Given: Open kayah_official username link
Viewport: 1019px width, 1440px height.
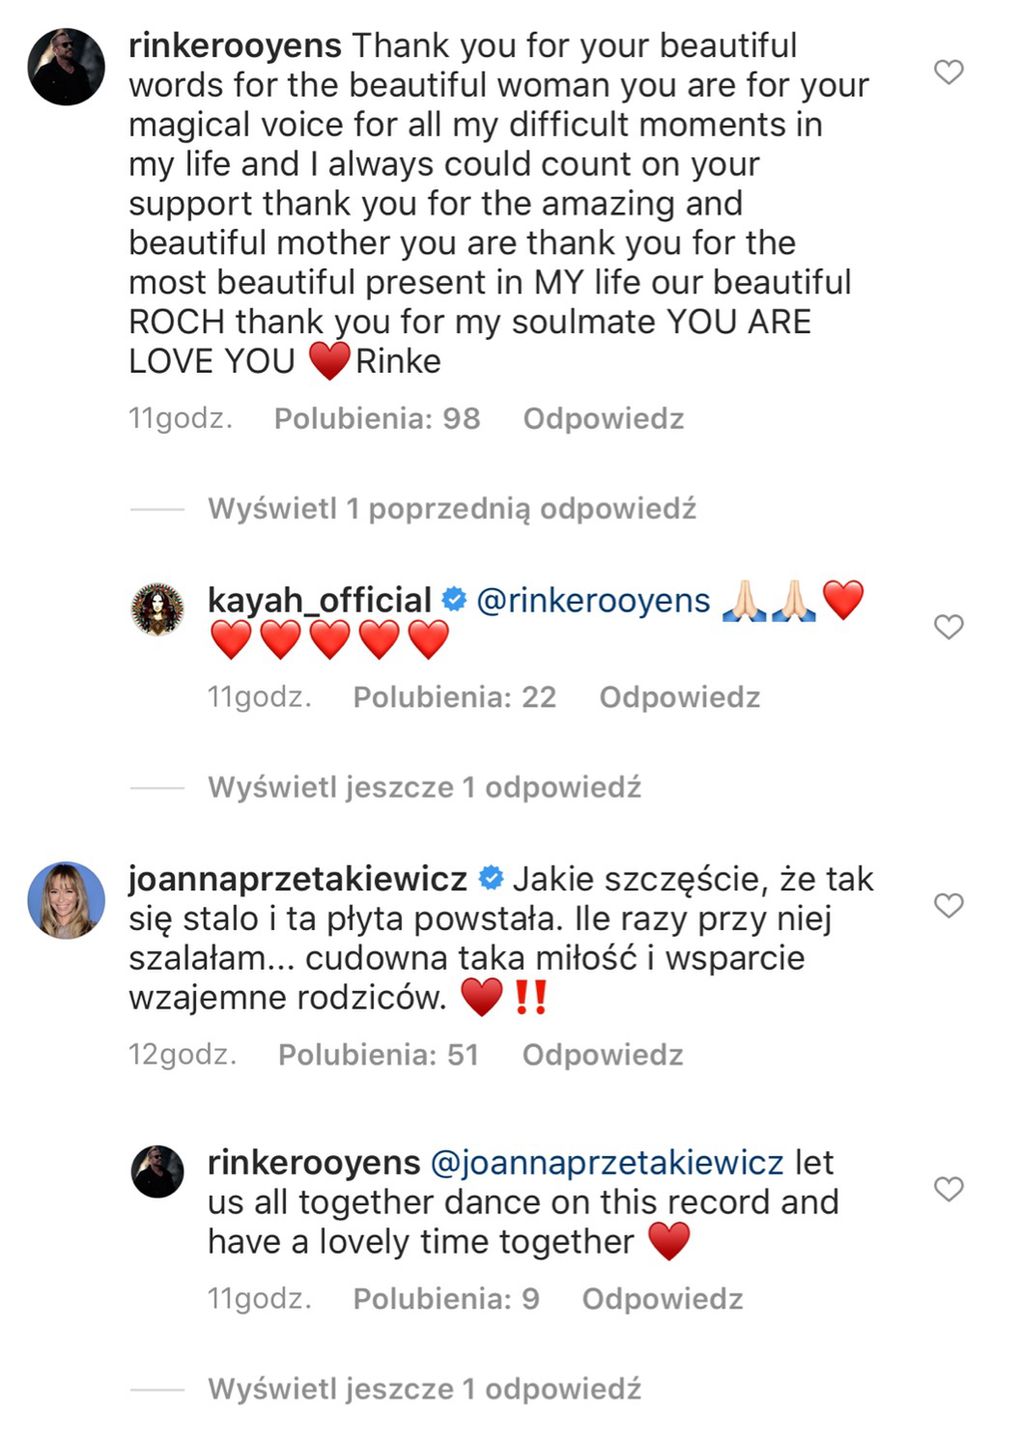Looking at the screenshot, I should pos(319,601).
